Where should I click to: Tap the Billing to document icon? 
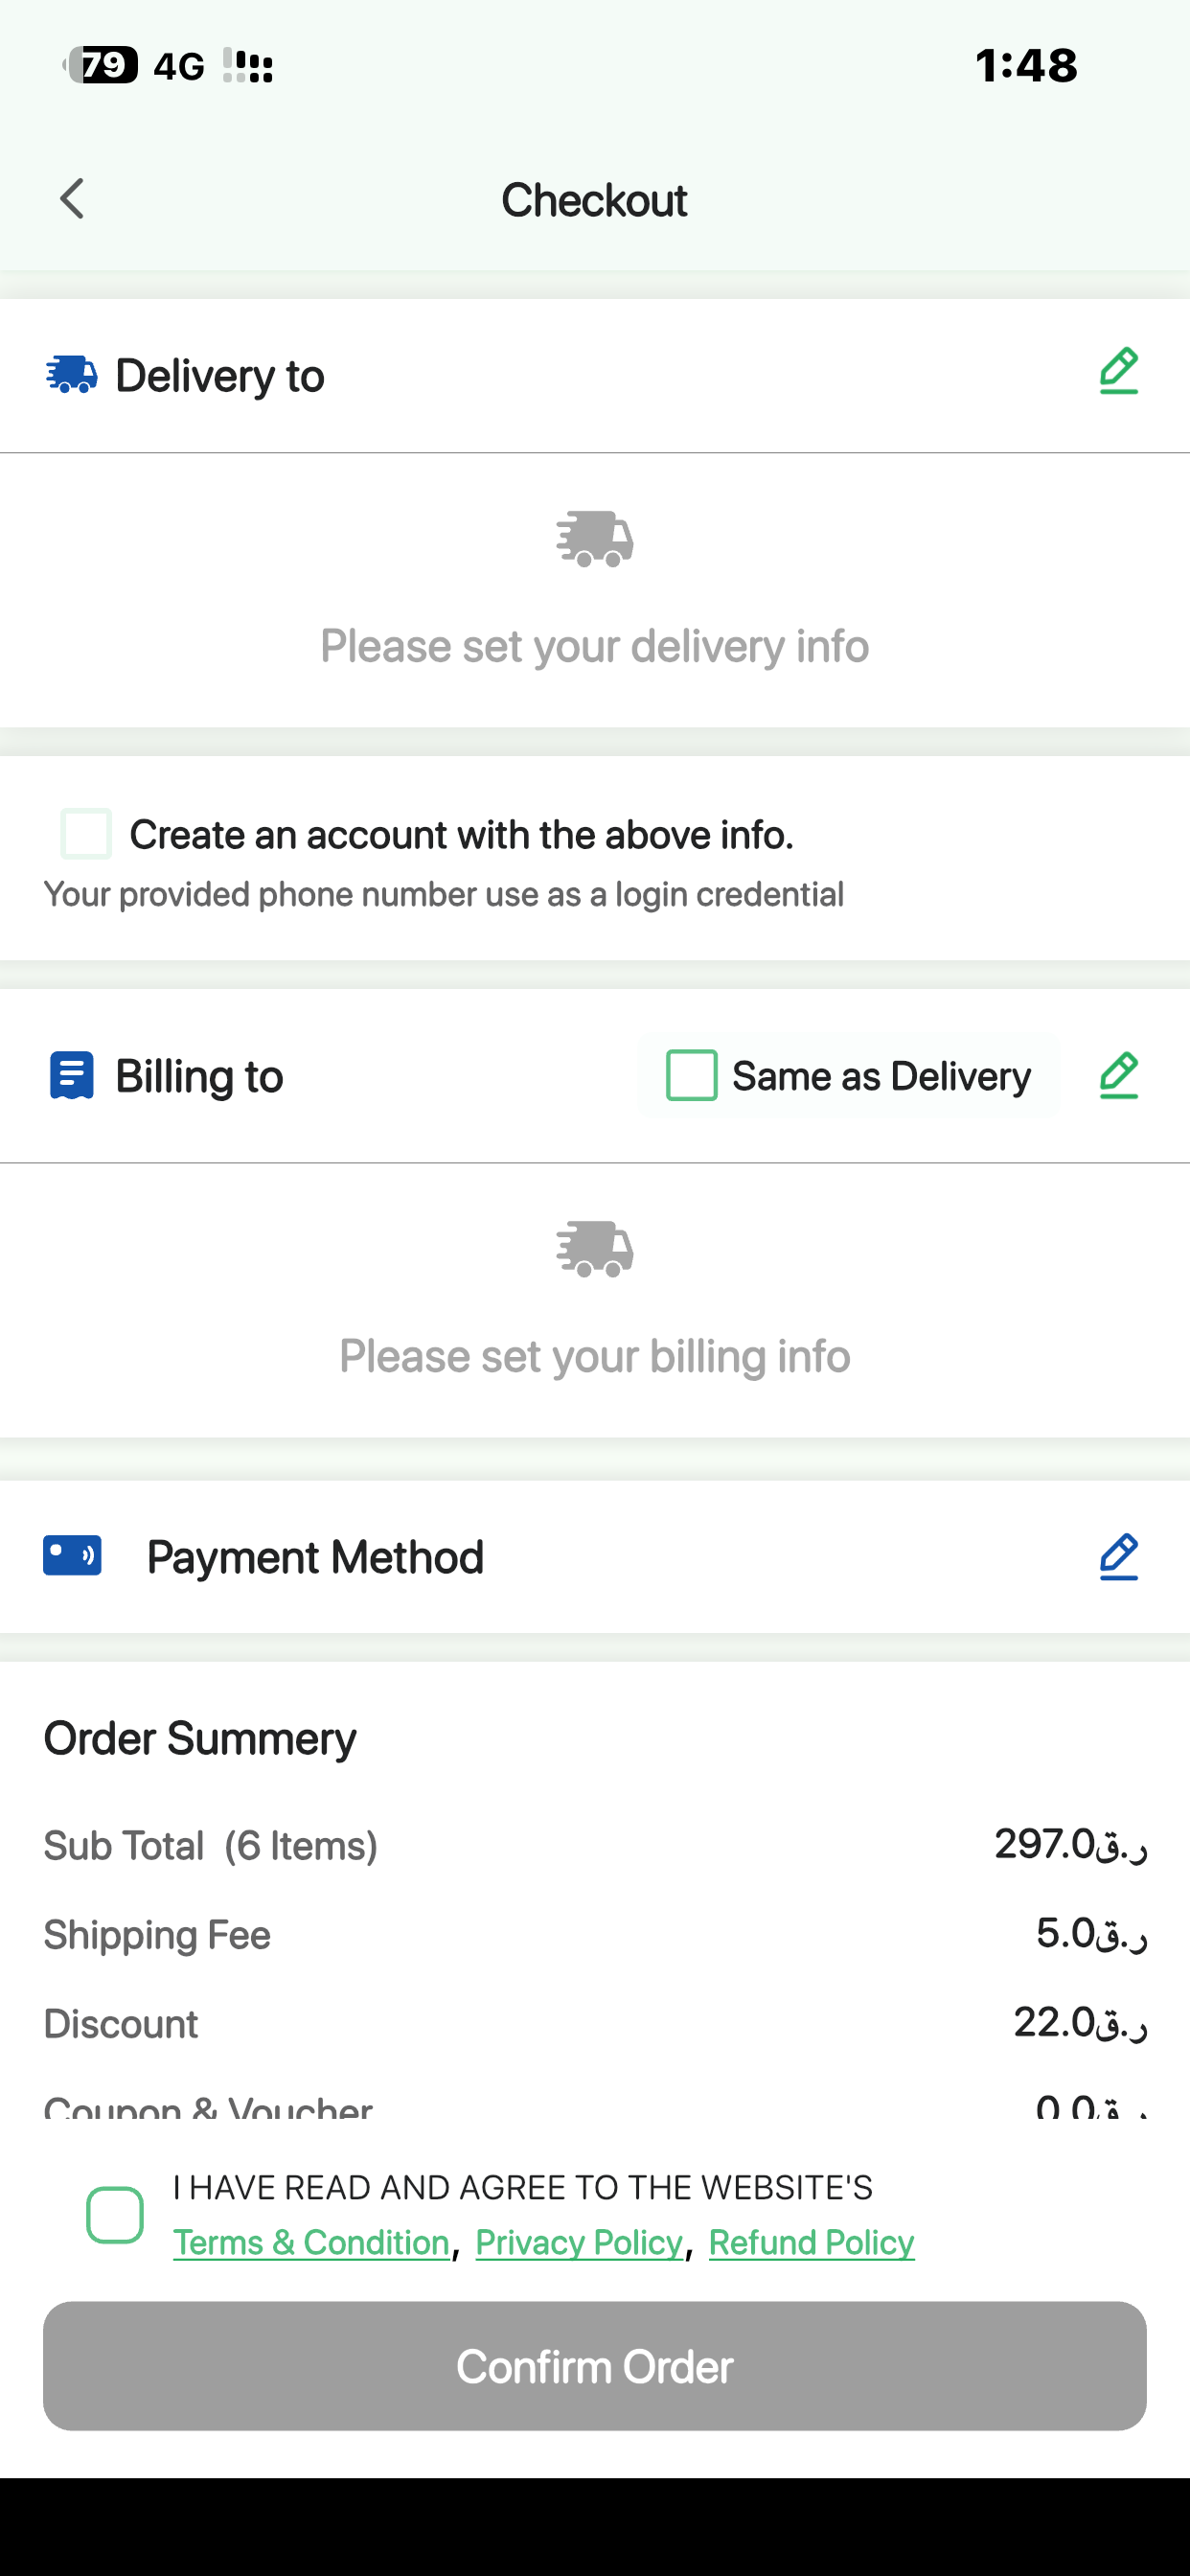(72, 1075)
